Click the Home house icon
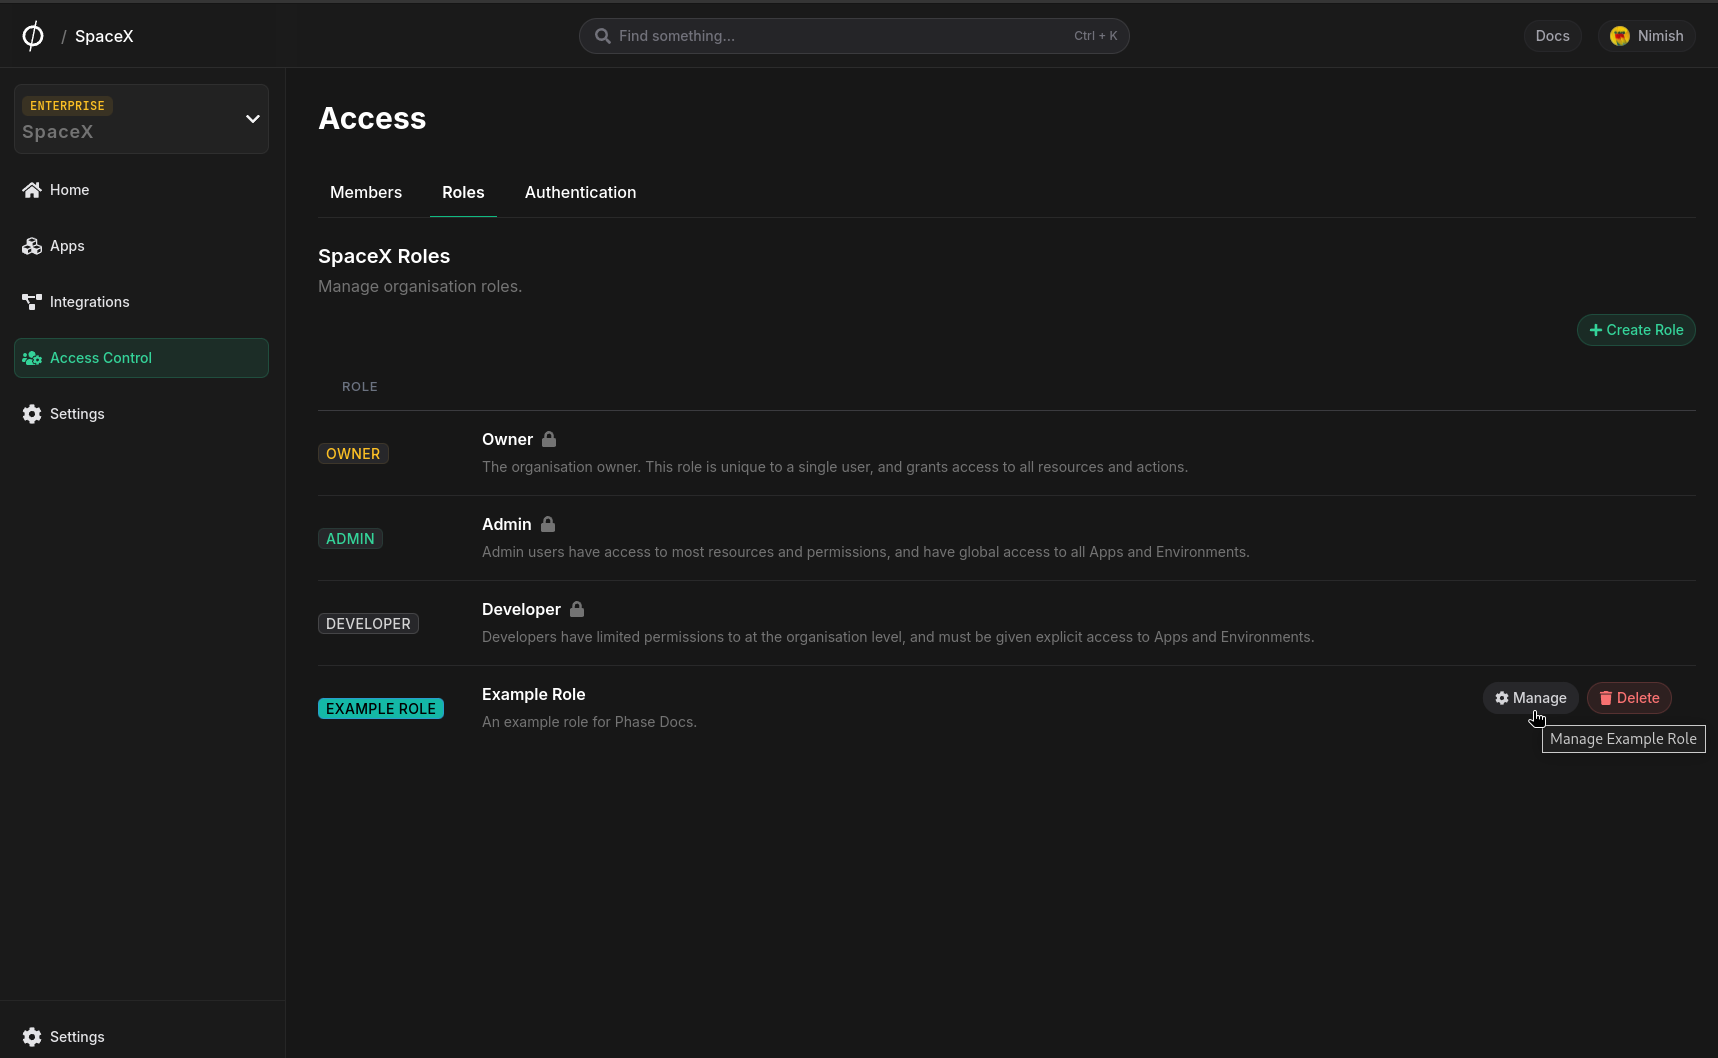The height and width of the screenshot is (1058, 1718). 32,190
